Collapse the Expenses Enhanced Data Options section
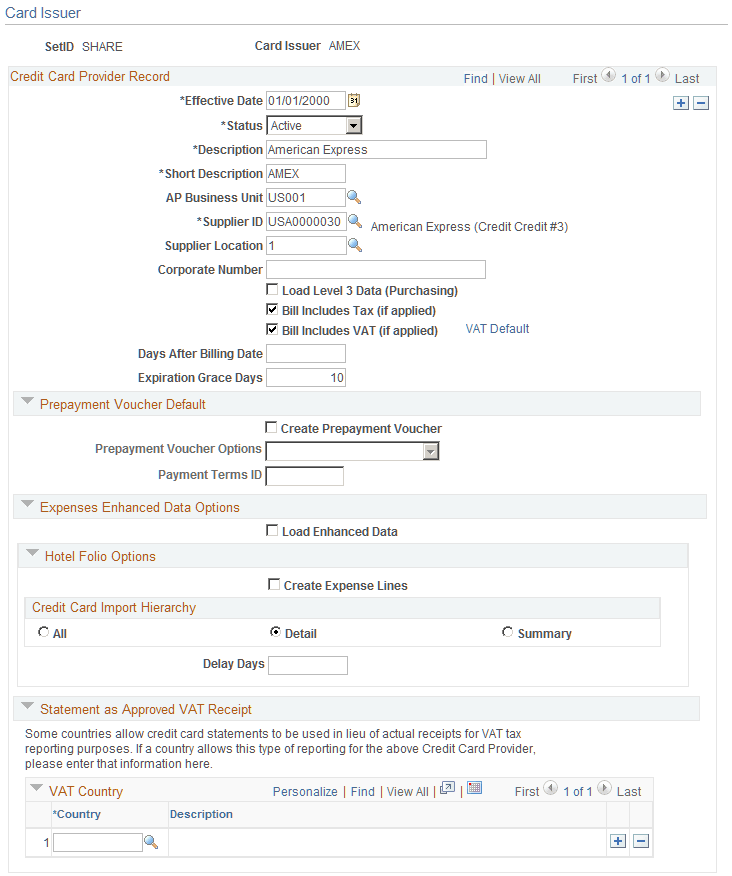Image resolution: width=732 pixels, height=876 pixels. [27, 507]
